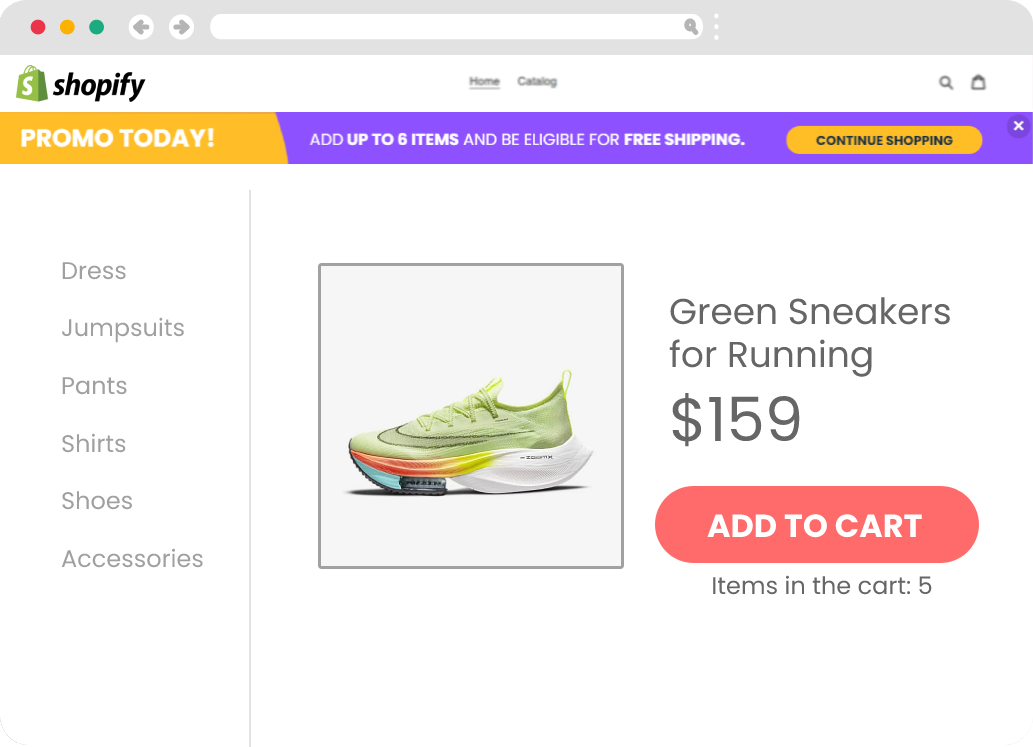This screenshot has width=1033, height=747.
Task: Browse the Accessories category
Action: pyautogui.click(x=132, y=559)
